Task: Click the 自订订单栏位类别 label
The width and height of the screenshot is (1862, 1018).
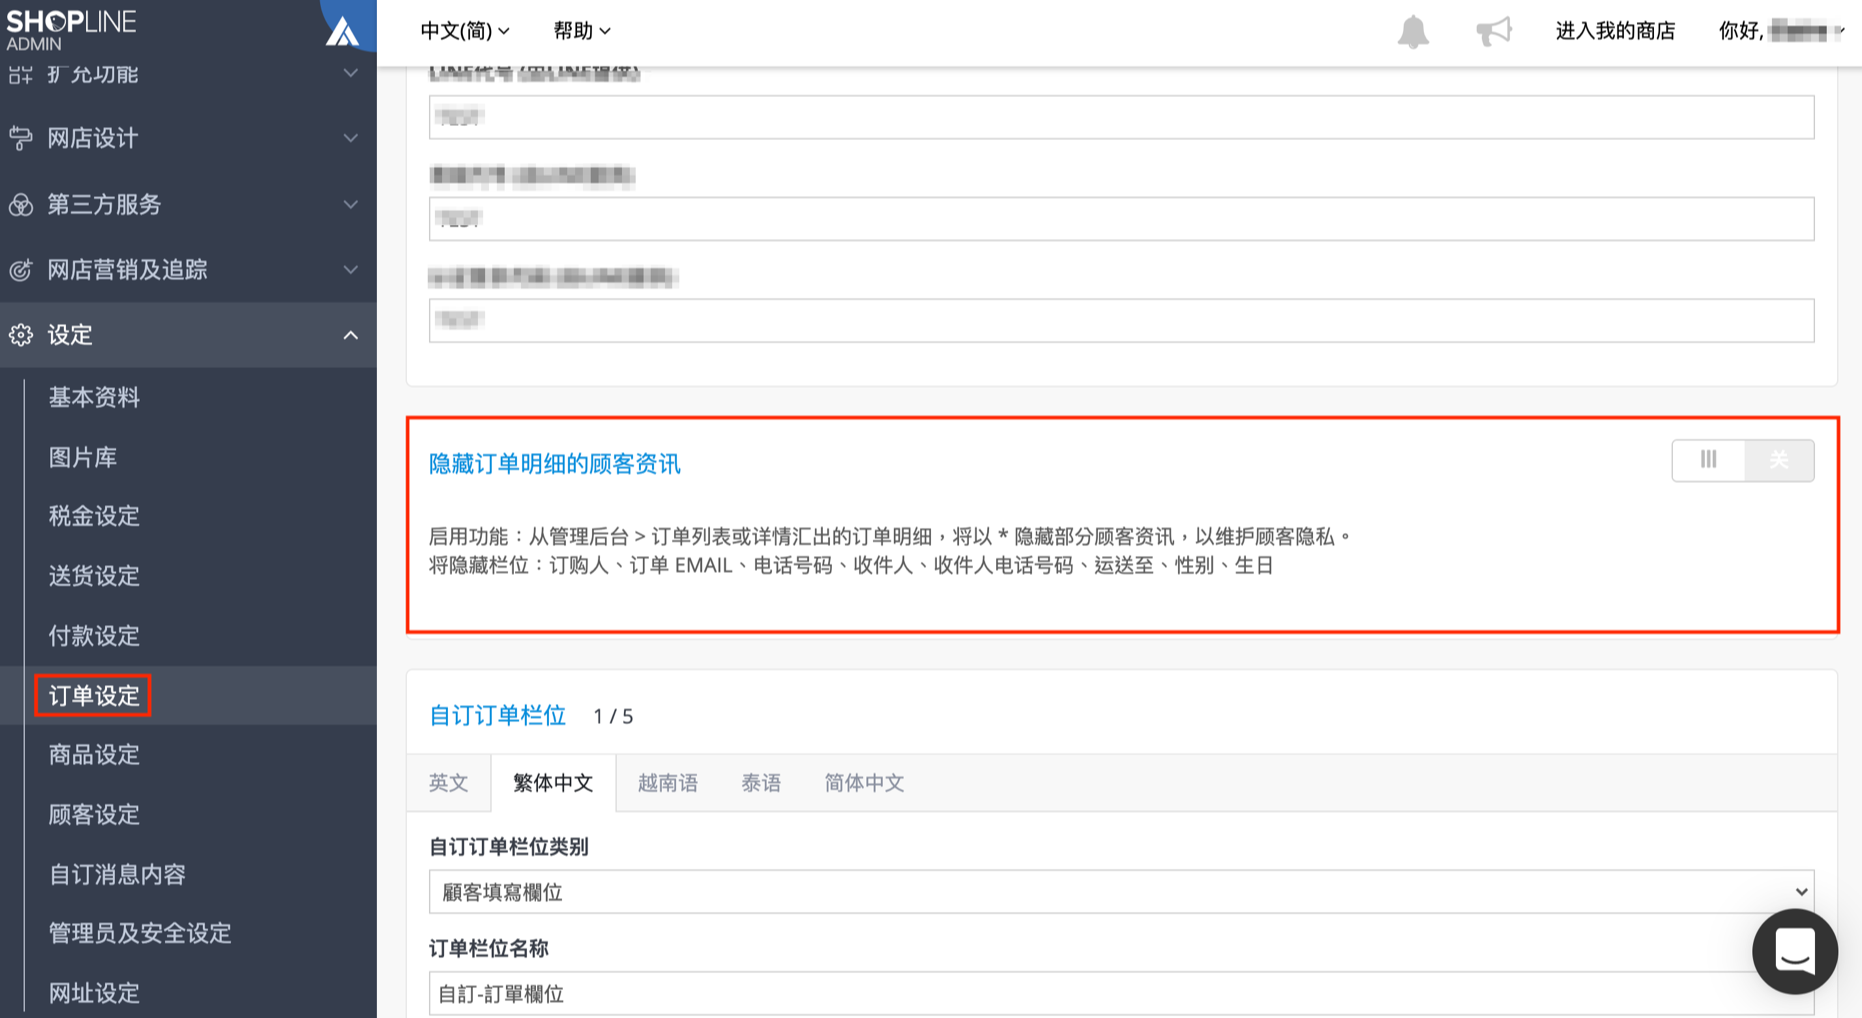Action: (509, 847)
